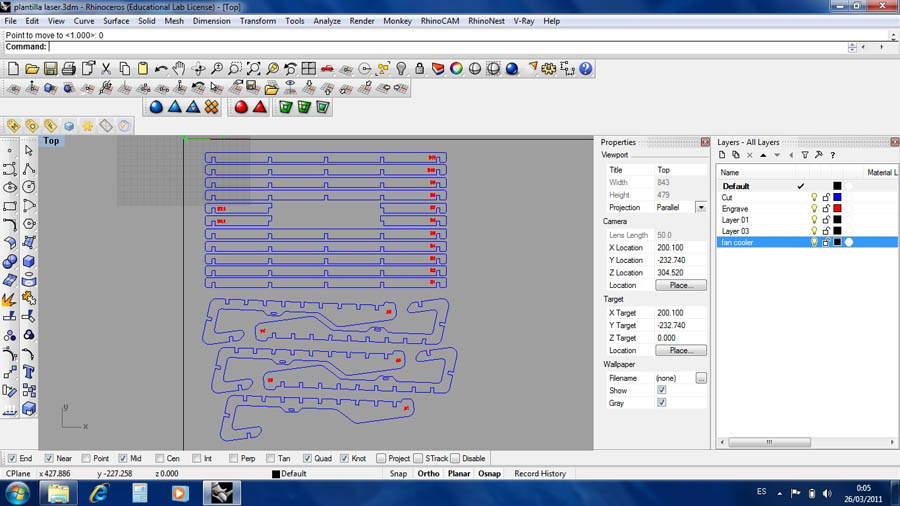Click the blue render sphere icon

pyautogui.click(x=511, y=69)
